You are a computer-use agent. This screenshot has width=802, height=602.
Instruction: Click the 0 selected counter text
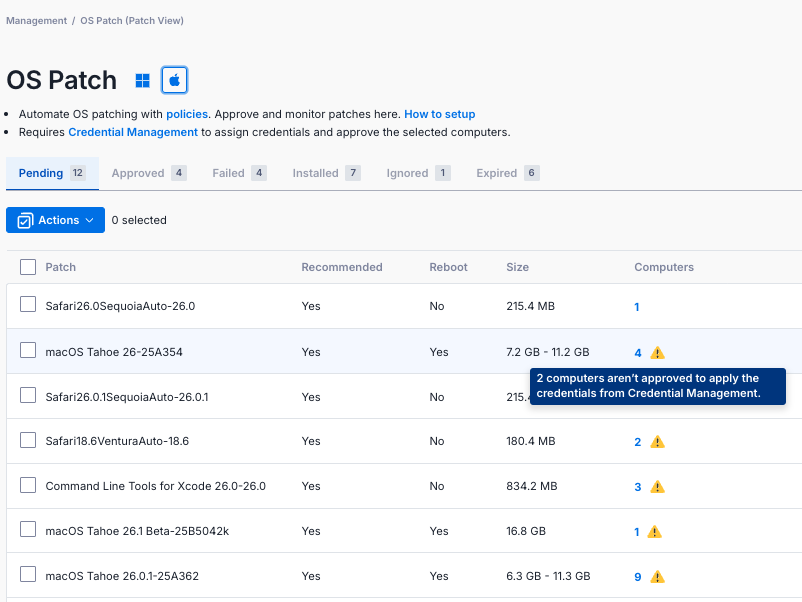tap(139, 220)
